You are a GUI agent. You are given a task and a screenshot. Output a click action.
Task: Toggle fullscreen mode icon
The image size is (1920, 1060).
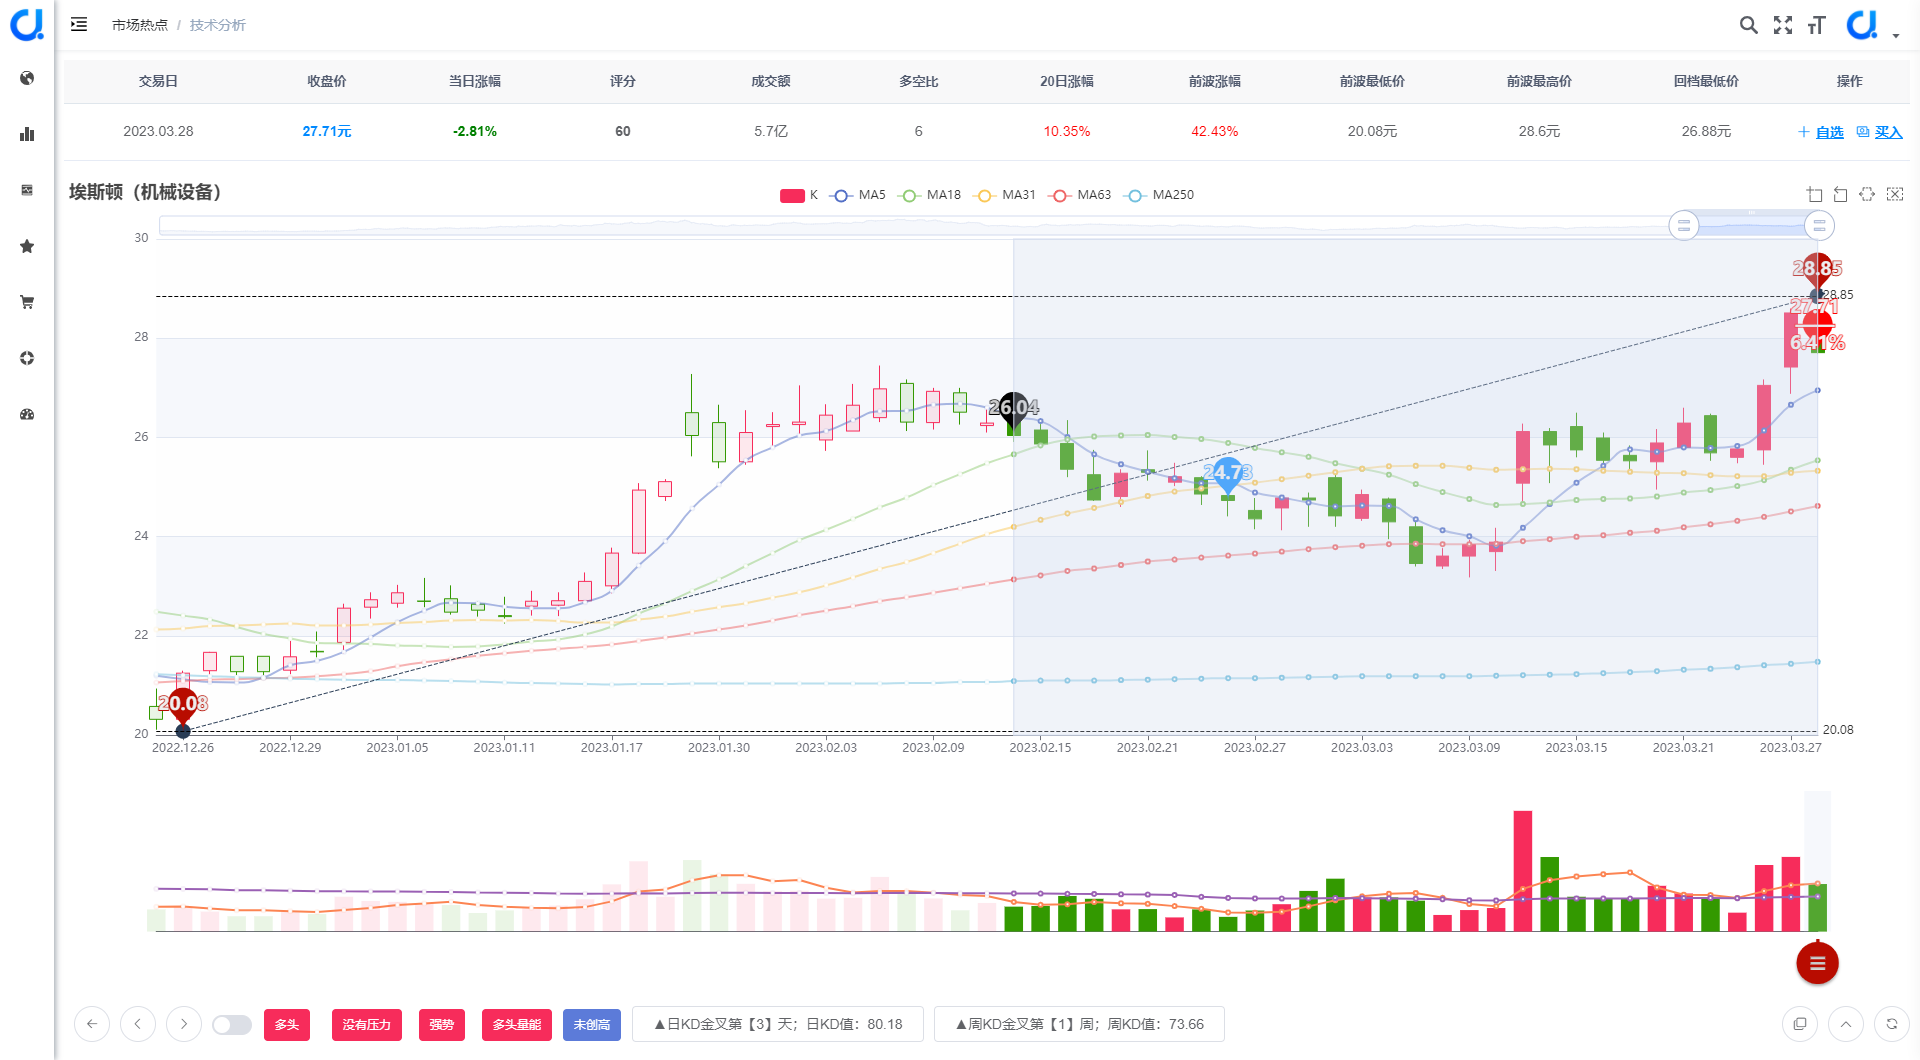coord(1783,25)
